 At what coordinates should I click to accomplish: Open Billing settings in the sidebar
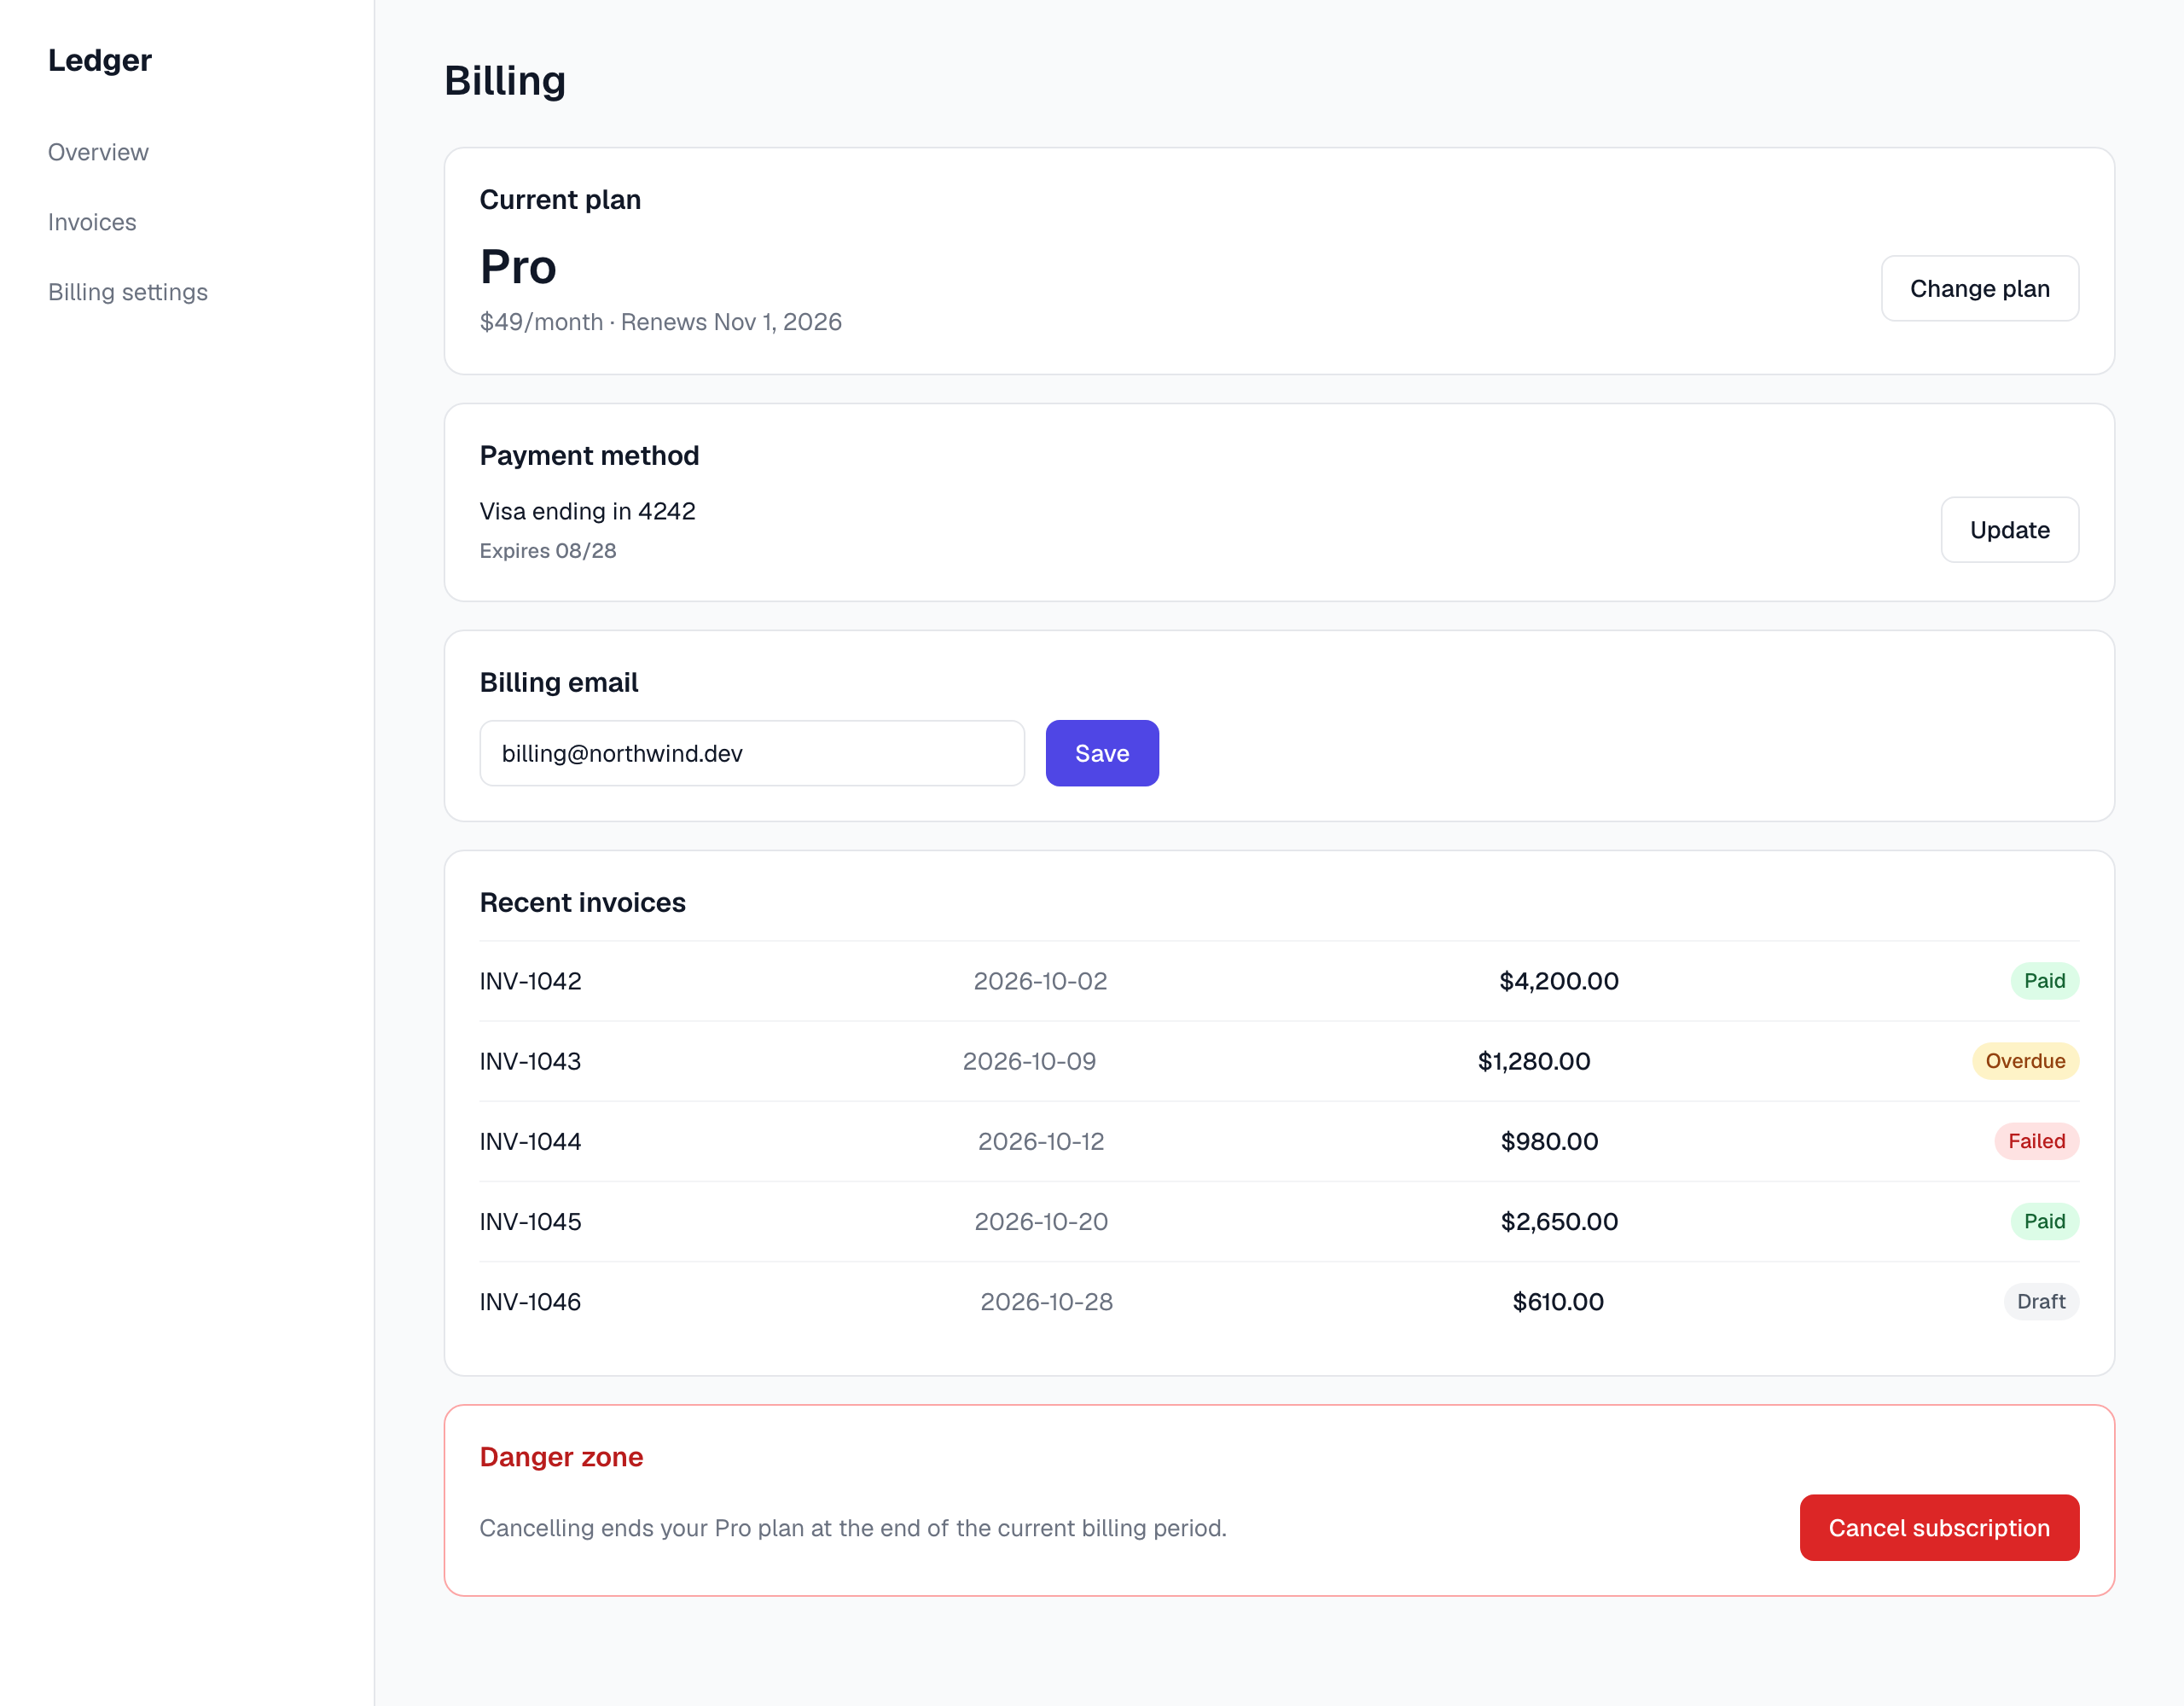tap(128, 292)
